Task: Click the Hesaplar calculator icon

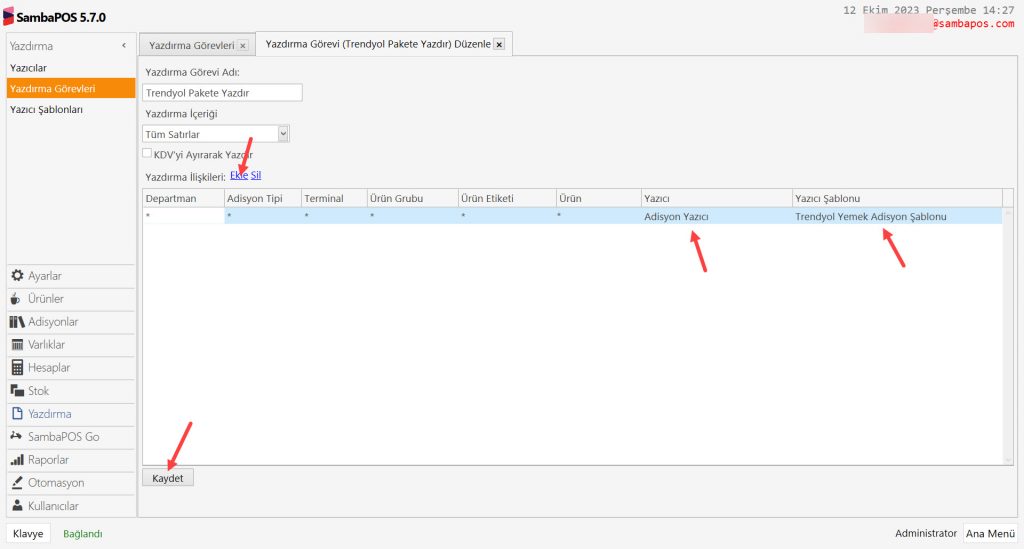Action: [18, 368]
